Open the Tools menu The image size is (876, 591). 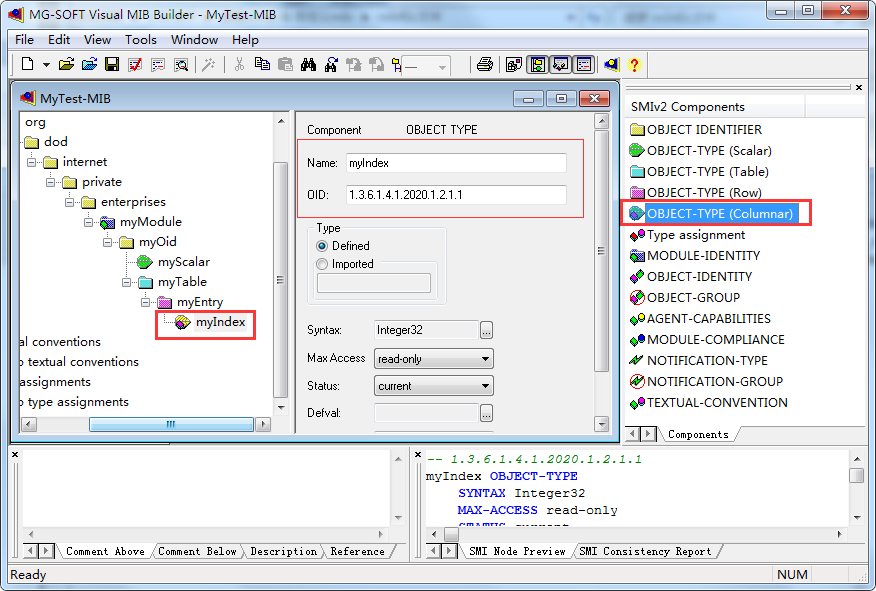140,39
